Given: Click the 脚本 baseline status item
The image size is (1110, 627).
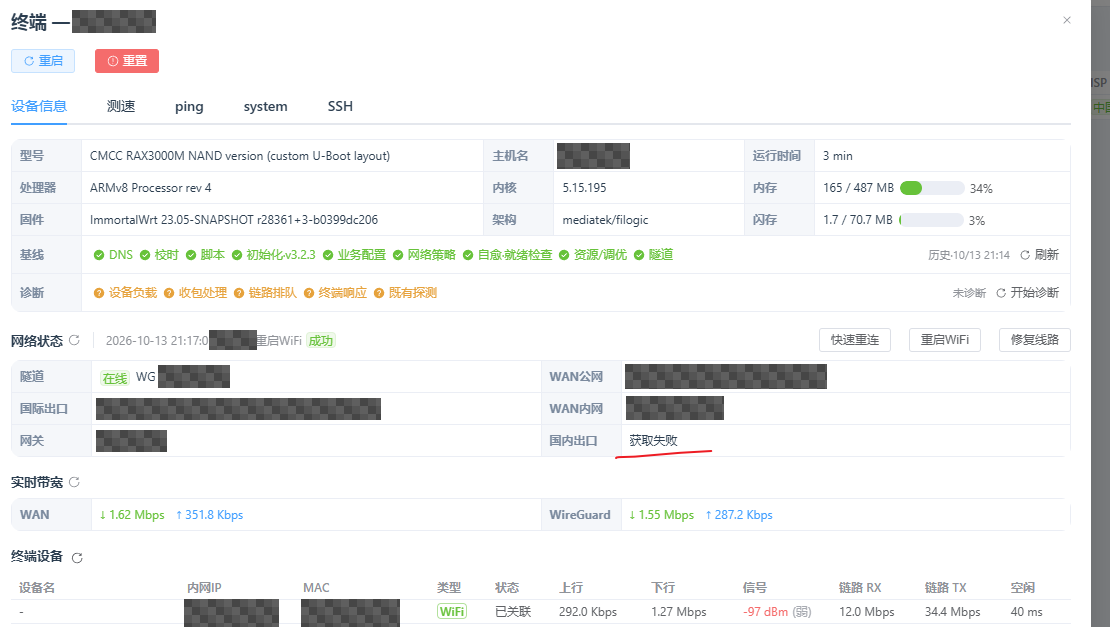Looking at the screenshot, I should tap(205, 255).
